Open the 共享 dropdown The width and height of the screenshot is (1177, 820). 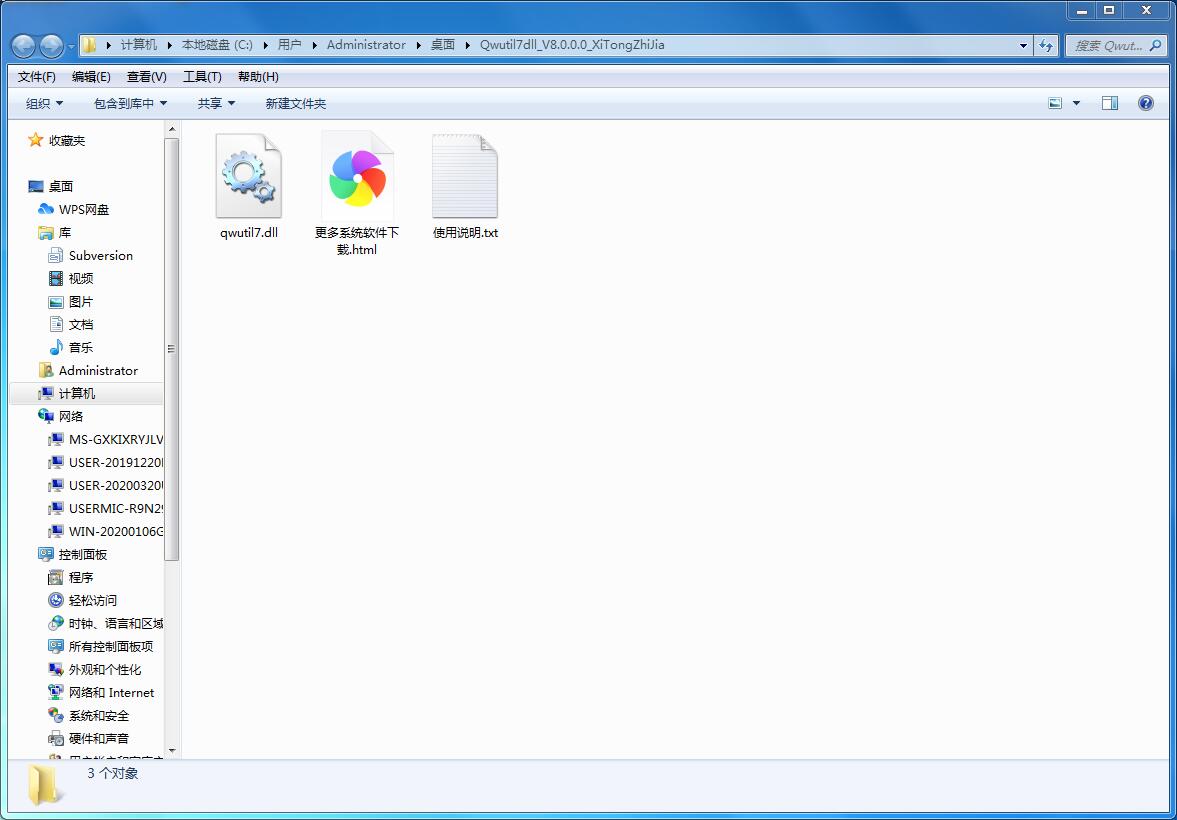click(x=216, y=104)
